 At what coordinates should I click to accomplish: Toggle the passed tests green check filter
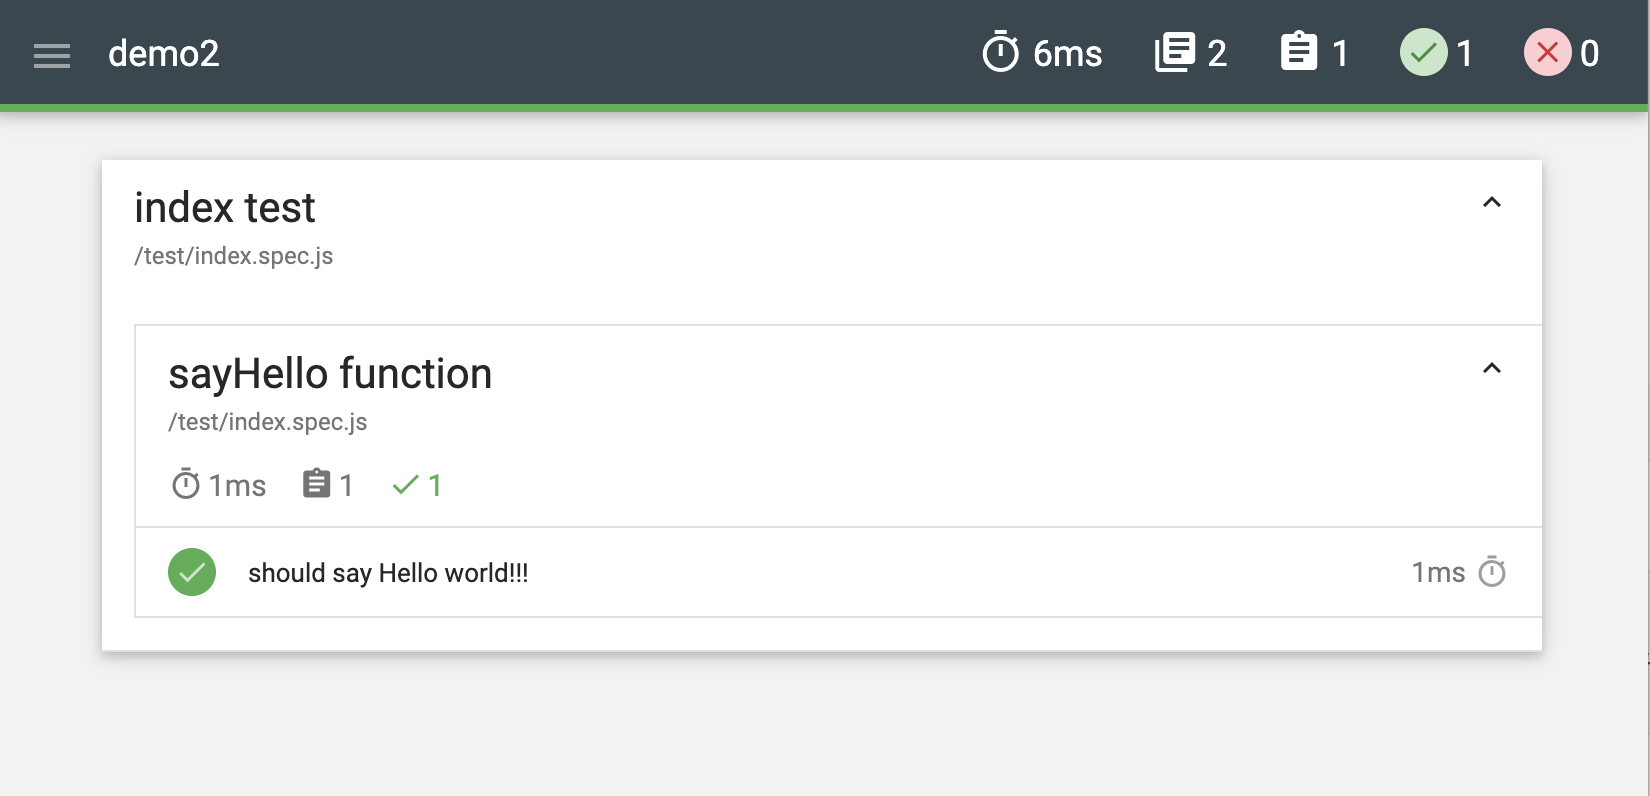coord(1423,52)
